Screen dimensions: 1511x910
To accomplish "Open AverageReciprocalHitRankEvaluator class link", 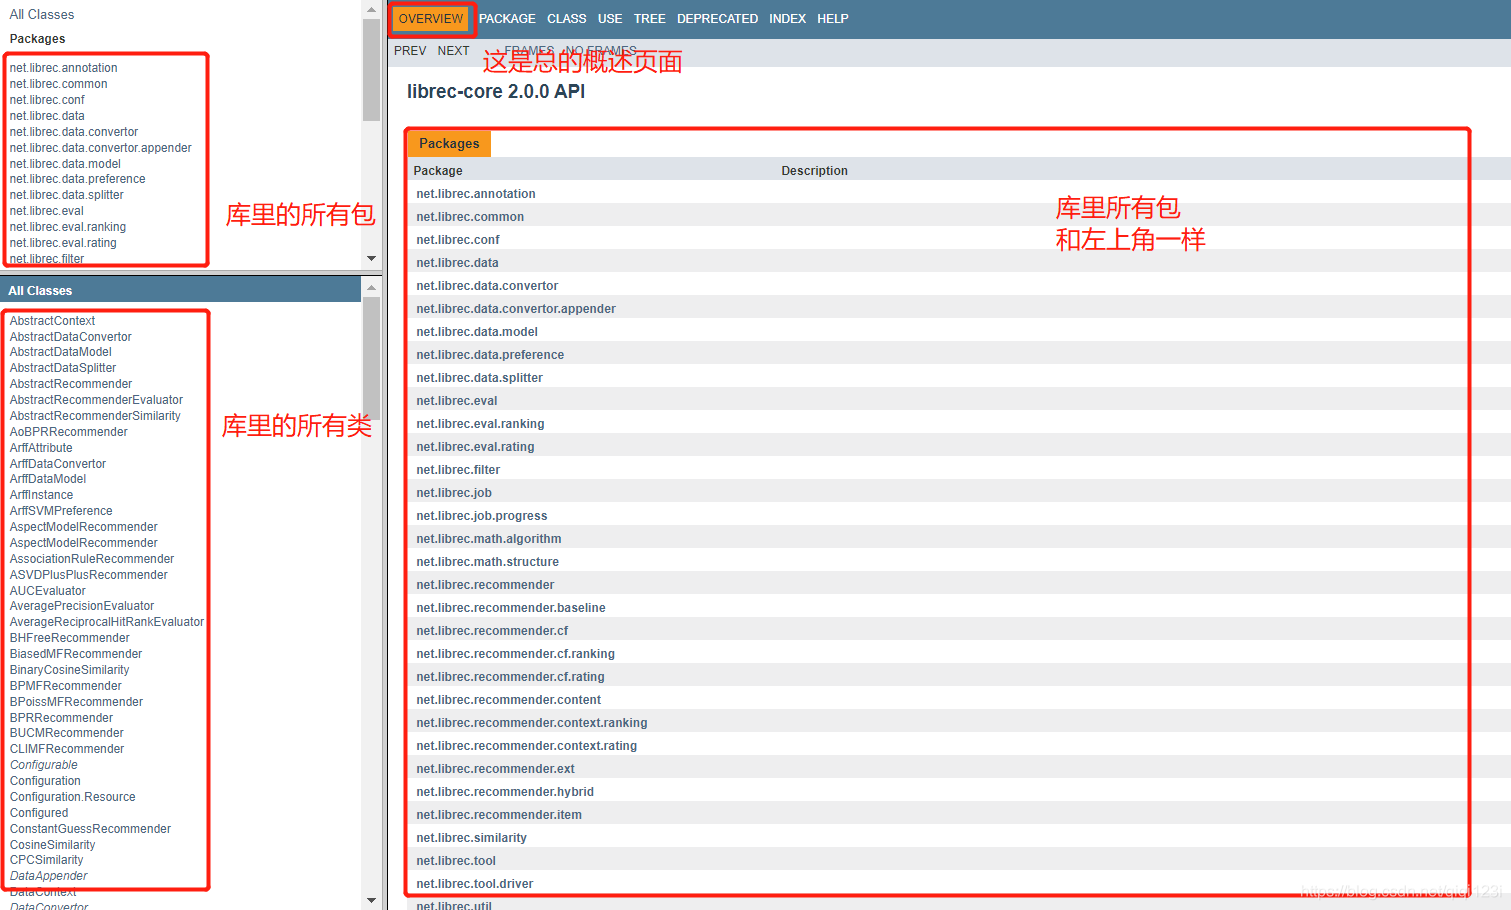I will pos(107,622).
